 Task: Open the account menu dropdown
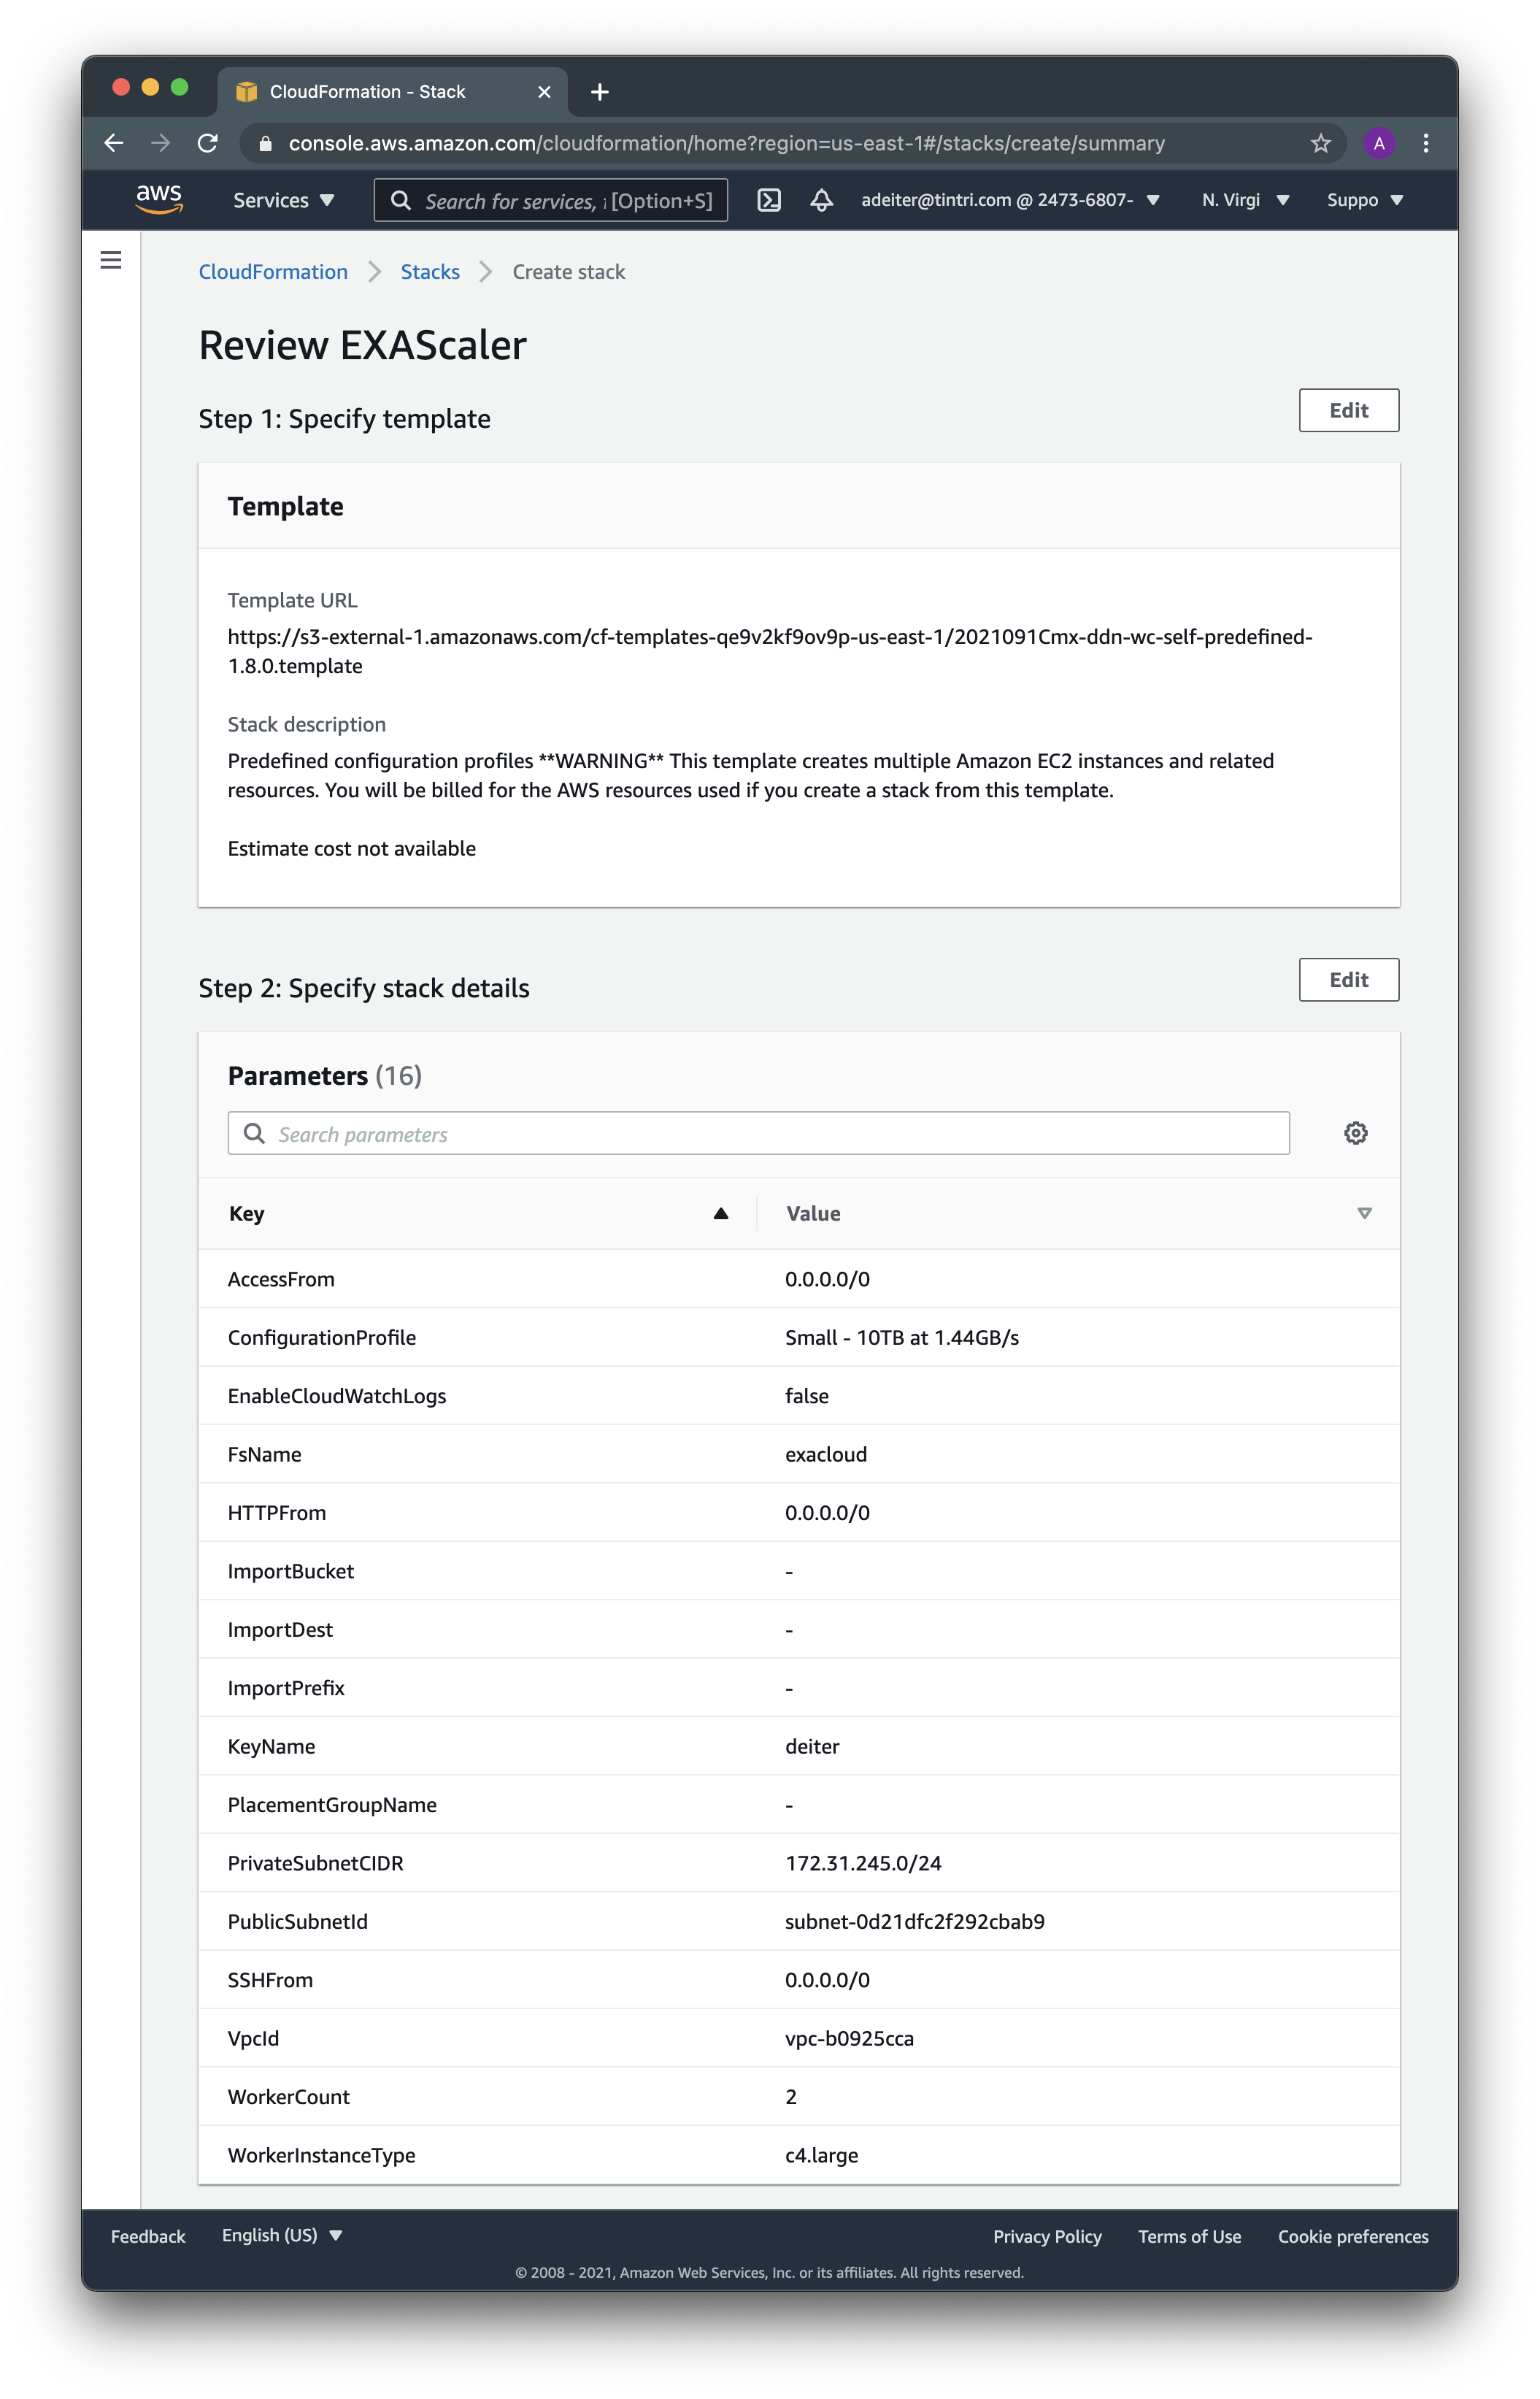(1010, 200)
